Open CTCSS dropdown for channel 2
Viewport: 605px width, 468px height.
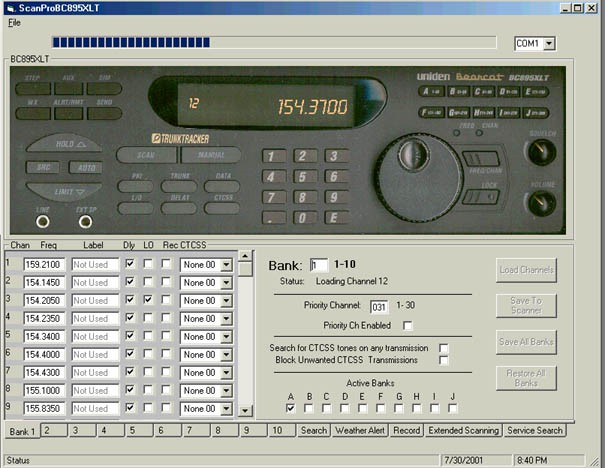click(226, 283)
